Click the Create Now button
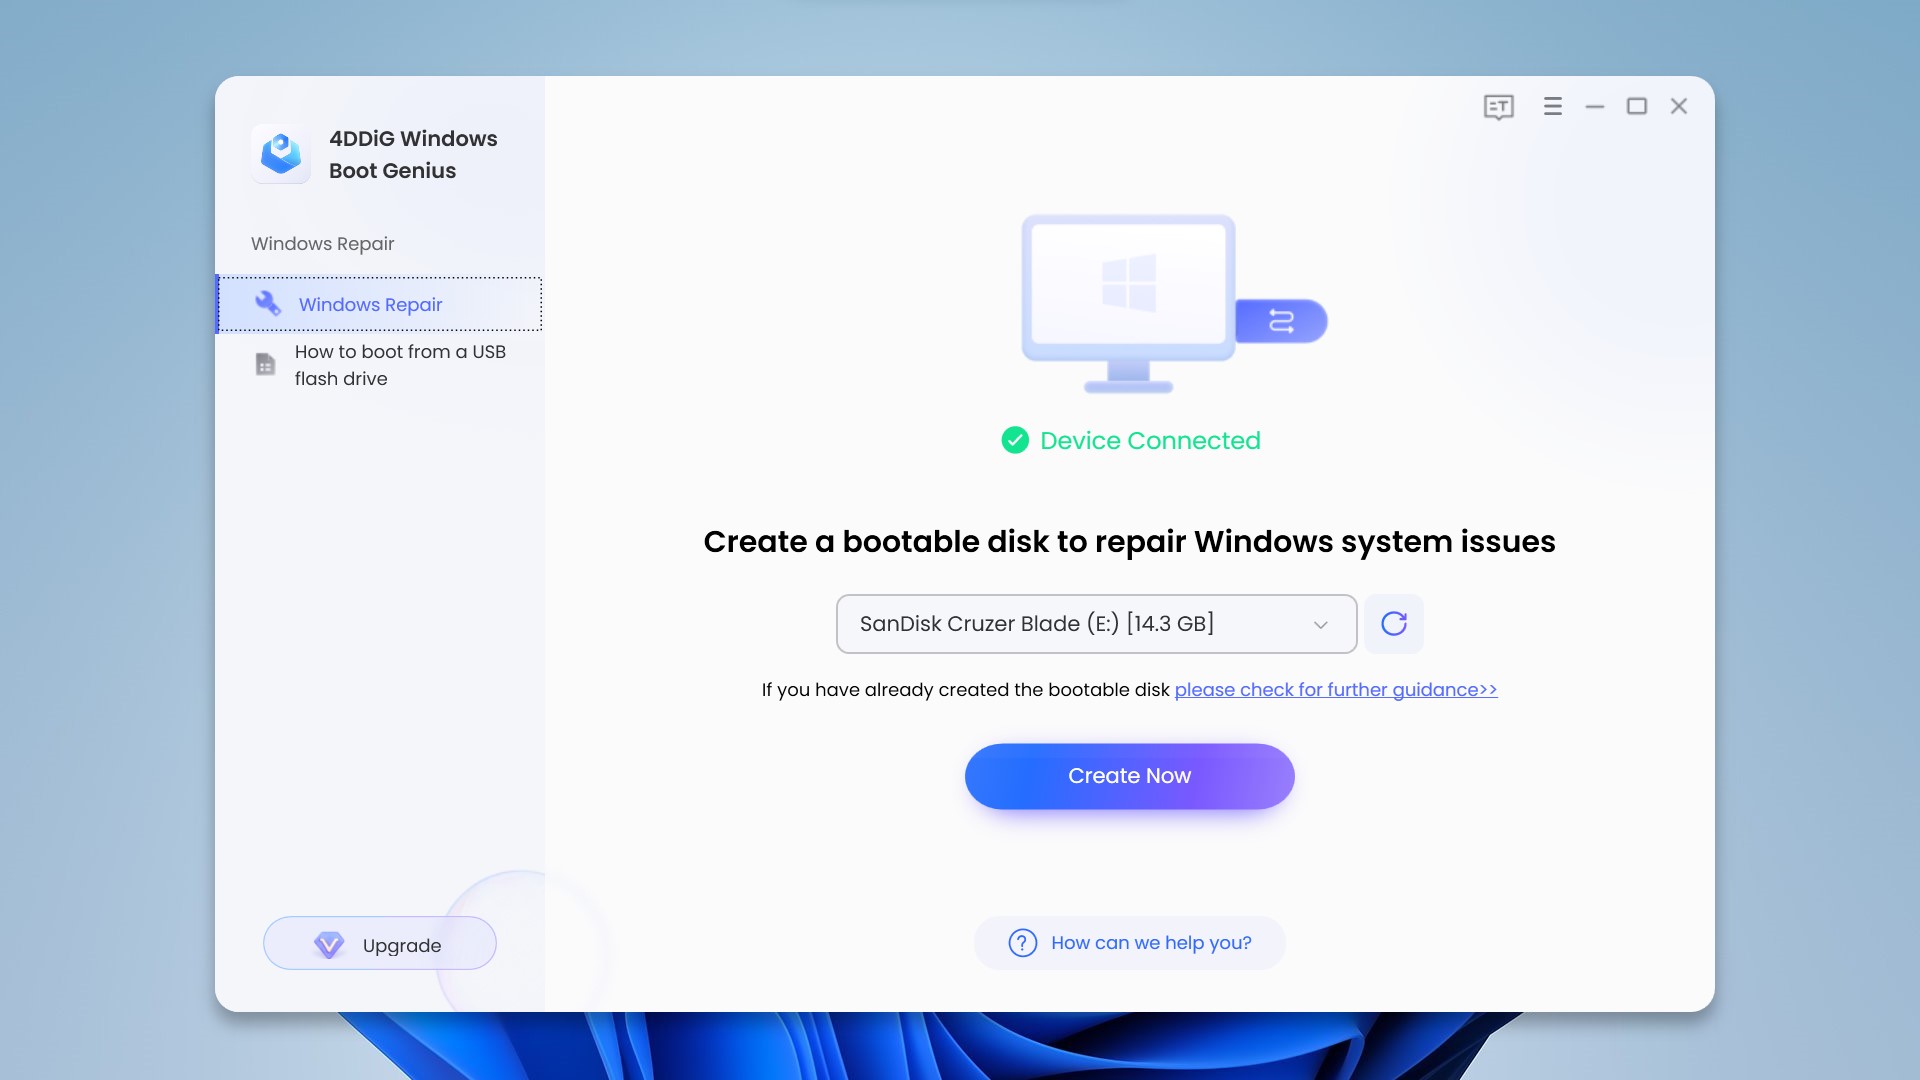 click(x=1129, y=775)
